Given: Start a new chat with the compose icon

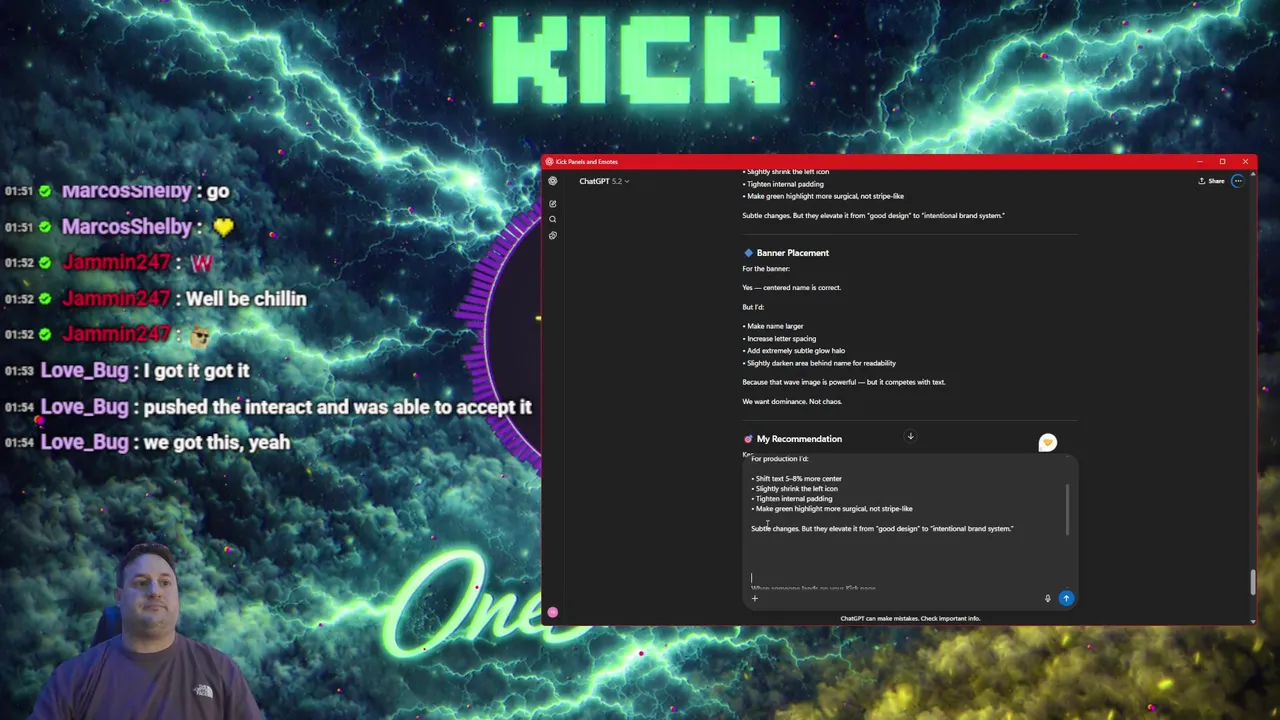Looking at the screenshot, I should (552, 204).
